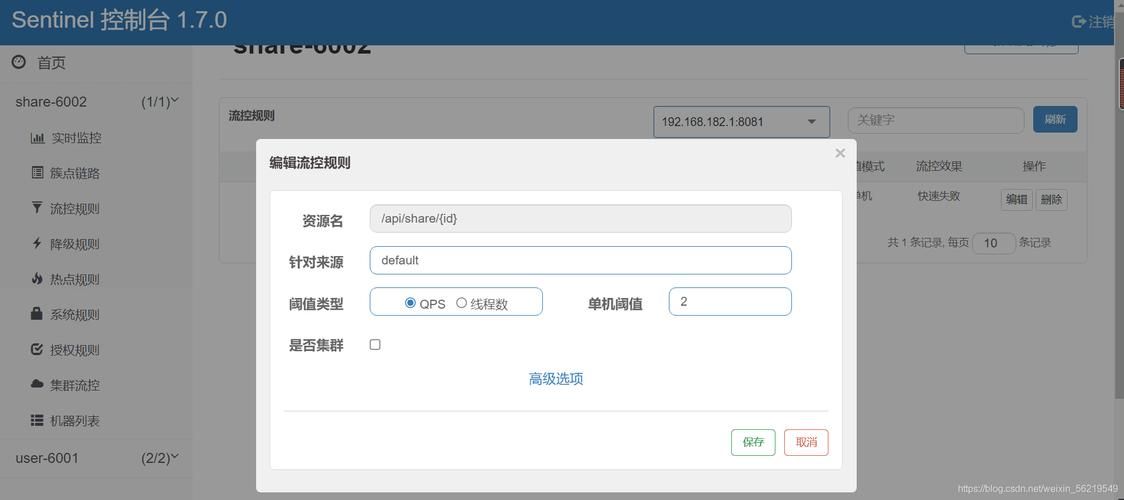Click the 编辑 button in rule row

tap(1016, 200)
